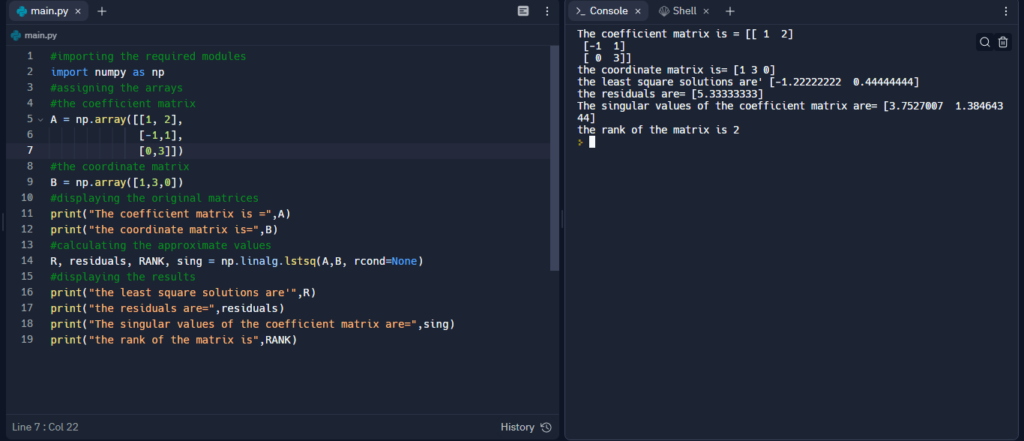Search the console output with magnifier icon
This screenshot has width=1024, height=441.
[984, 42]
